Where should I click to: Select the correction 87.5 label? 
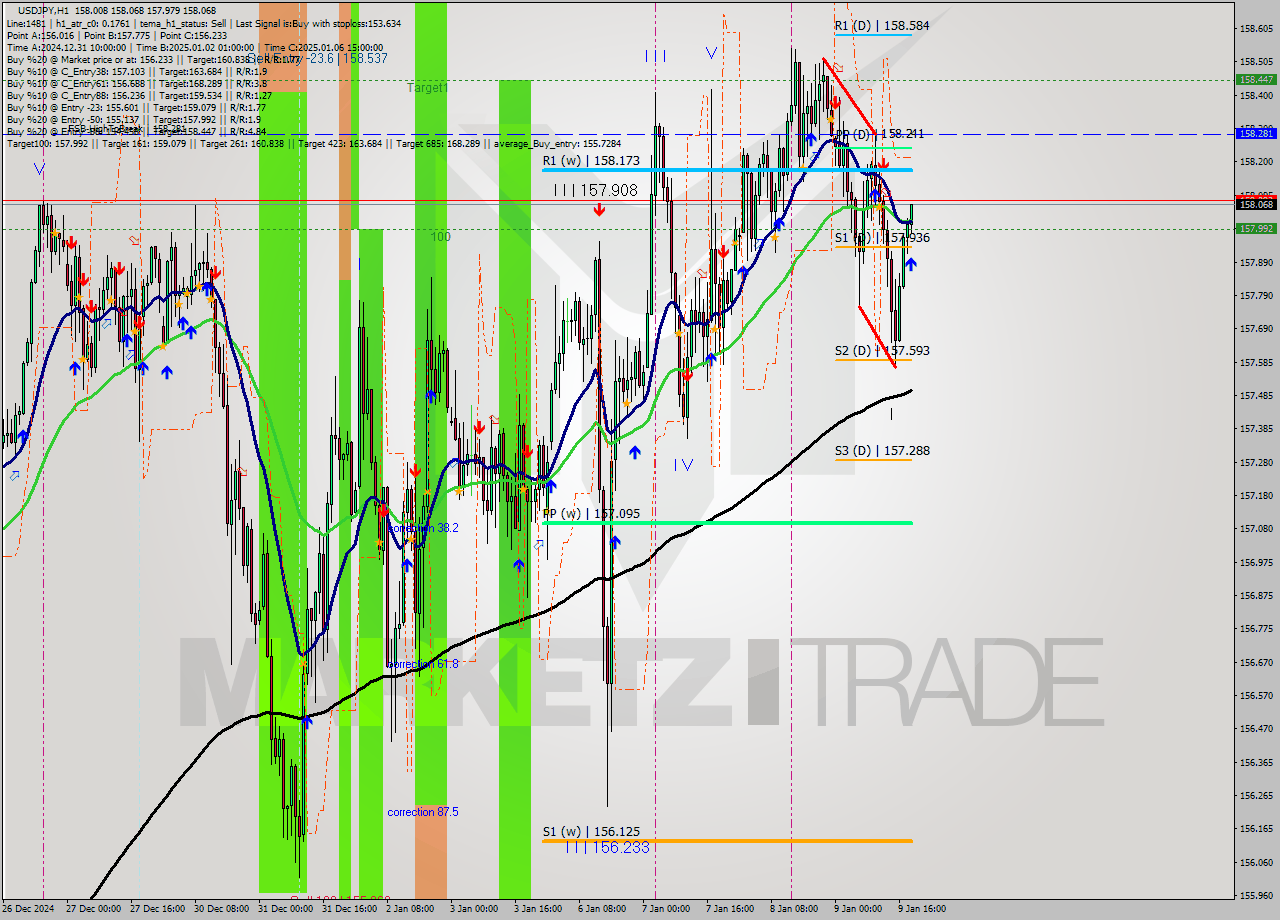coord(423,812)
